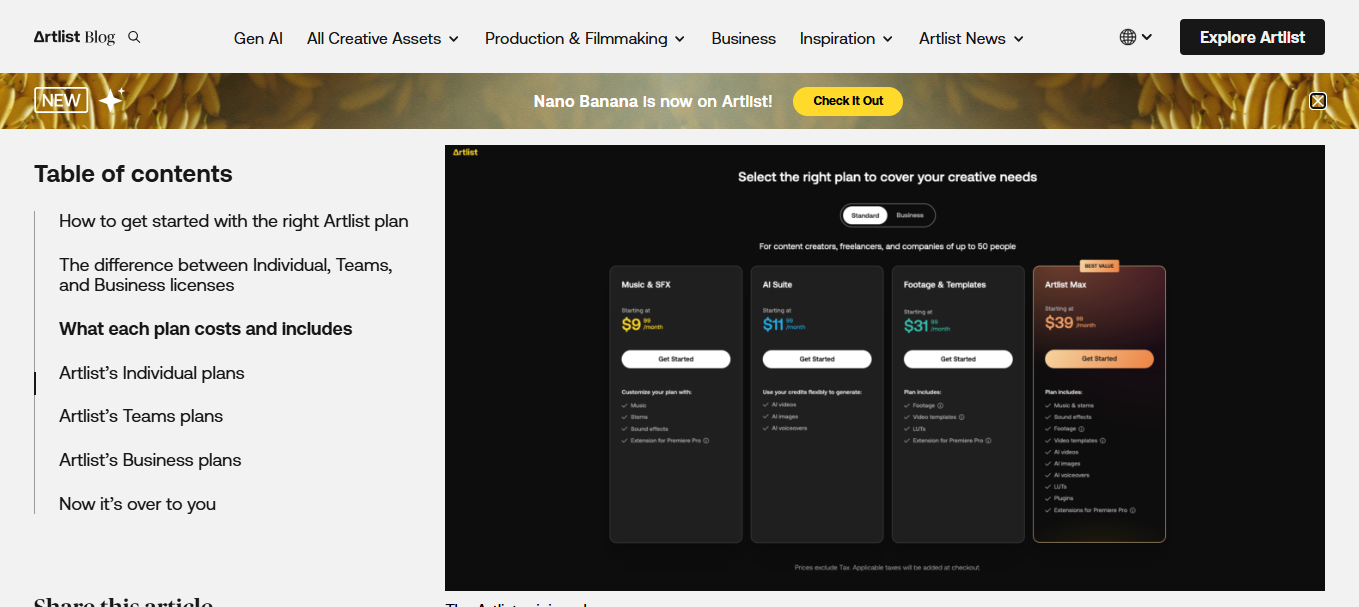Open the Inspiration dropdown menu
Viewport: 1359px width, 607px height.
click(x=845, y=38)
